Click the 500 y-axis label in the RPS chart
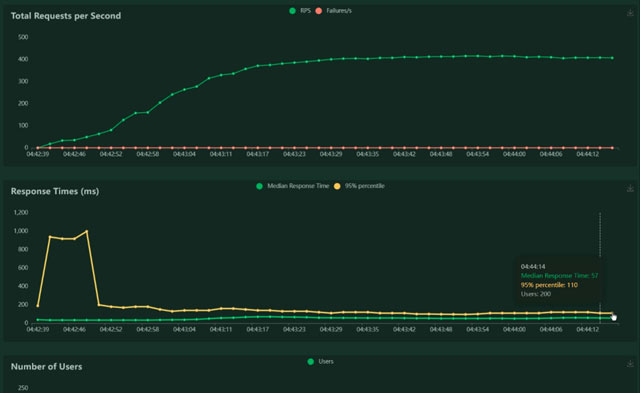640x393 pixels. (23, 37)
